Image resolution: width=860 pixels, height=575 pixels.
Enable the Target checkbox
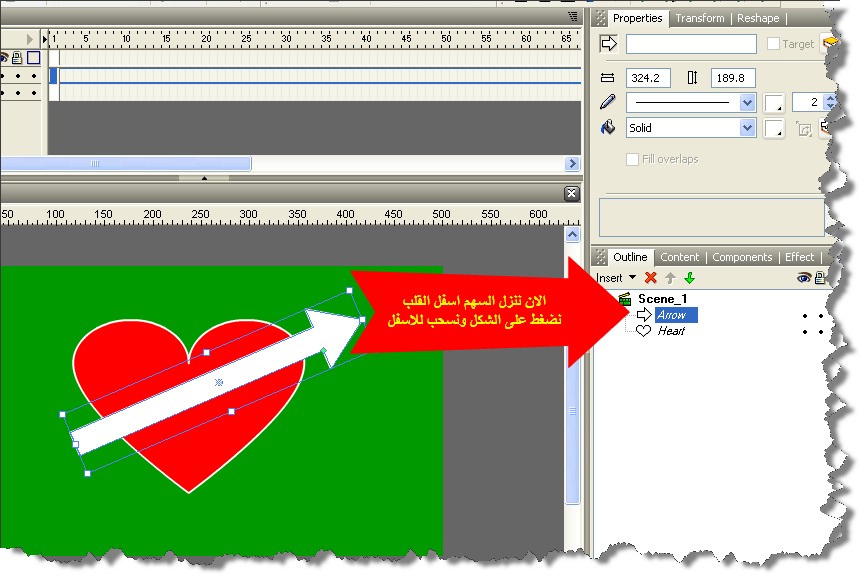[773, 44]
